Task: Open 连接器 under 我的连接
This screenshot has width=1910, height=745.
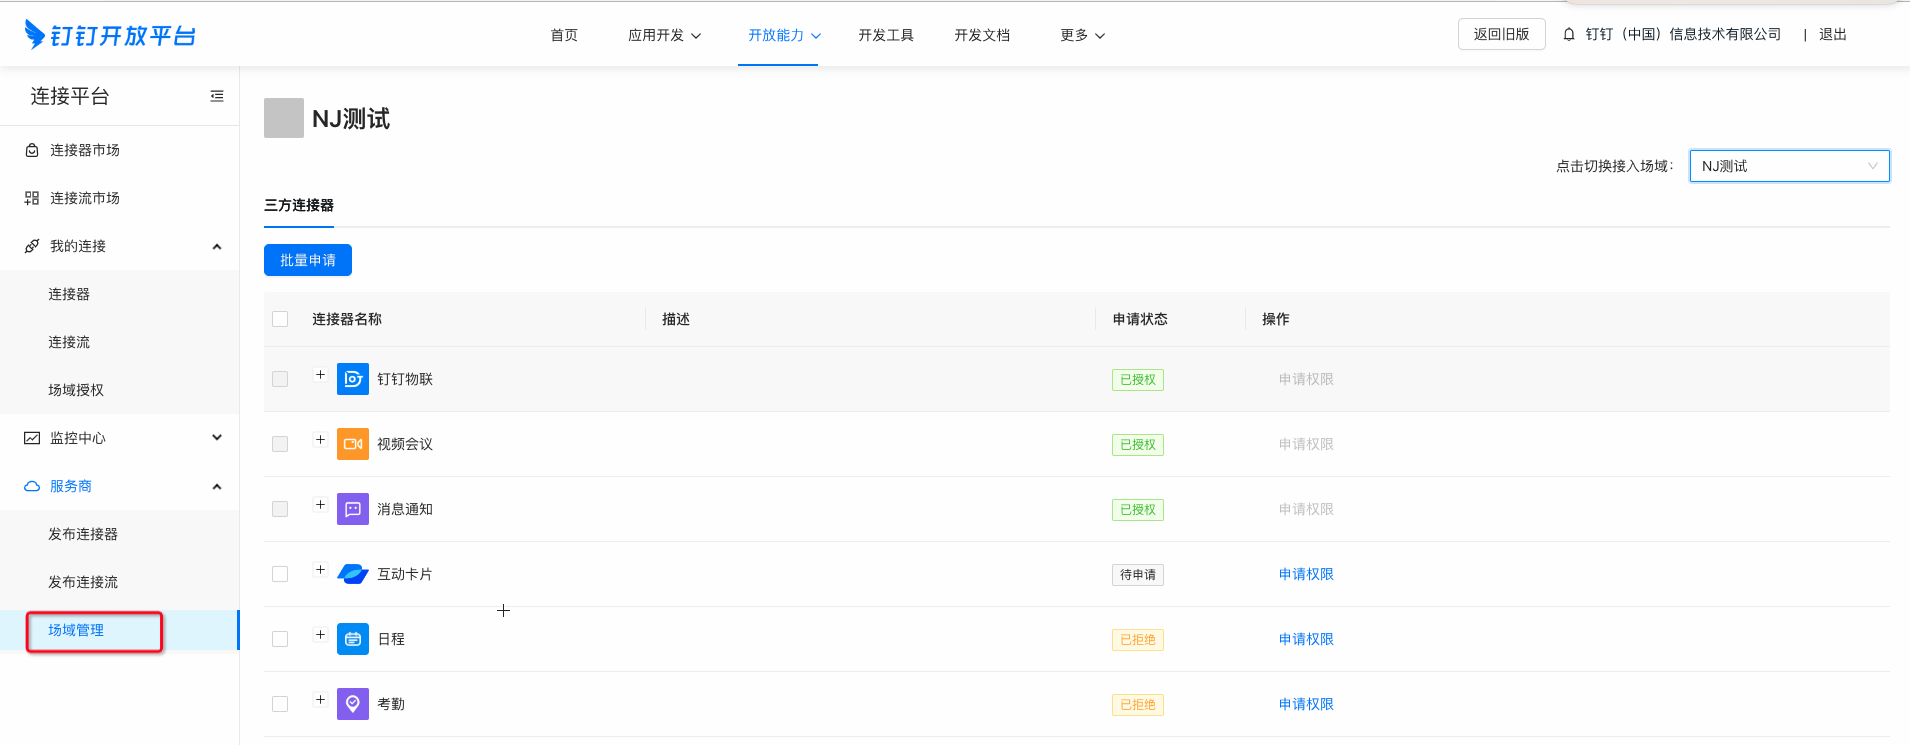Action: [x=69, y=294]
